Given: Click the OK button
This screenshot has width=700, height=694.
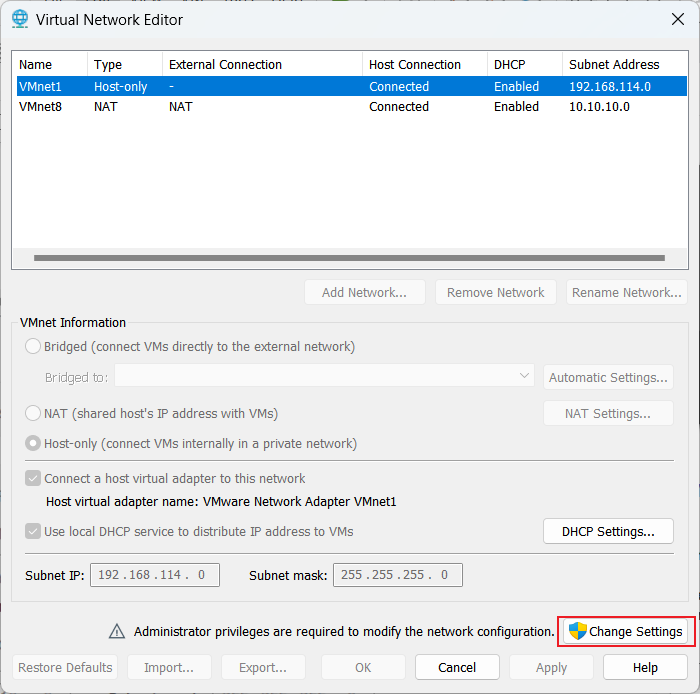Looking at the screenshot, I should (363, 667).
